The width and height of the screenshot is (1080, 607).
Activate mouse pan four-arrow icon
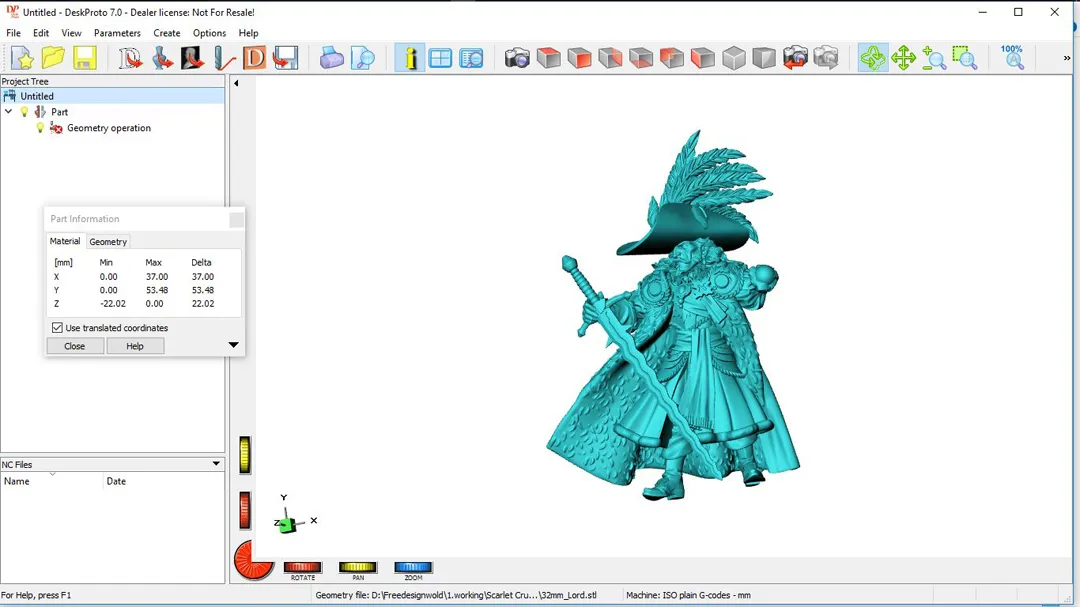(x=903, y=58)
